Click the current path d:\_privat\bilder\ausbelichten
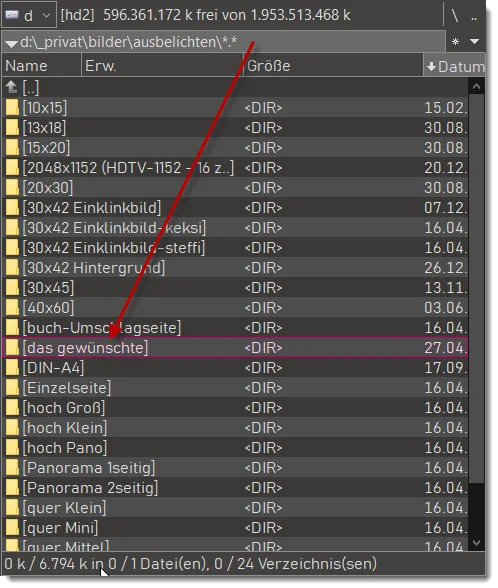 click(128, 42)
